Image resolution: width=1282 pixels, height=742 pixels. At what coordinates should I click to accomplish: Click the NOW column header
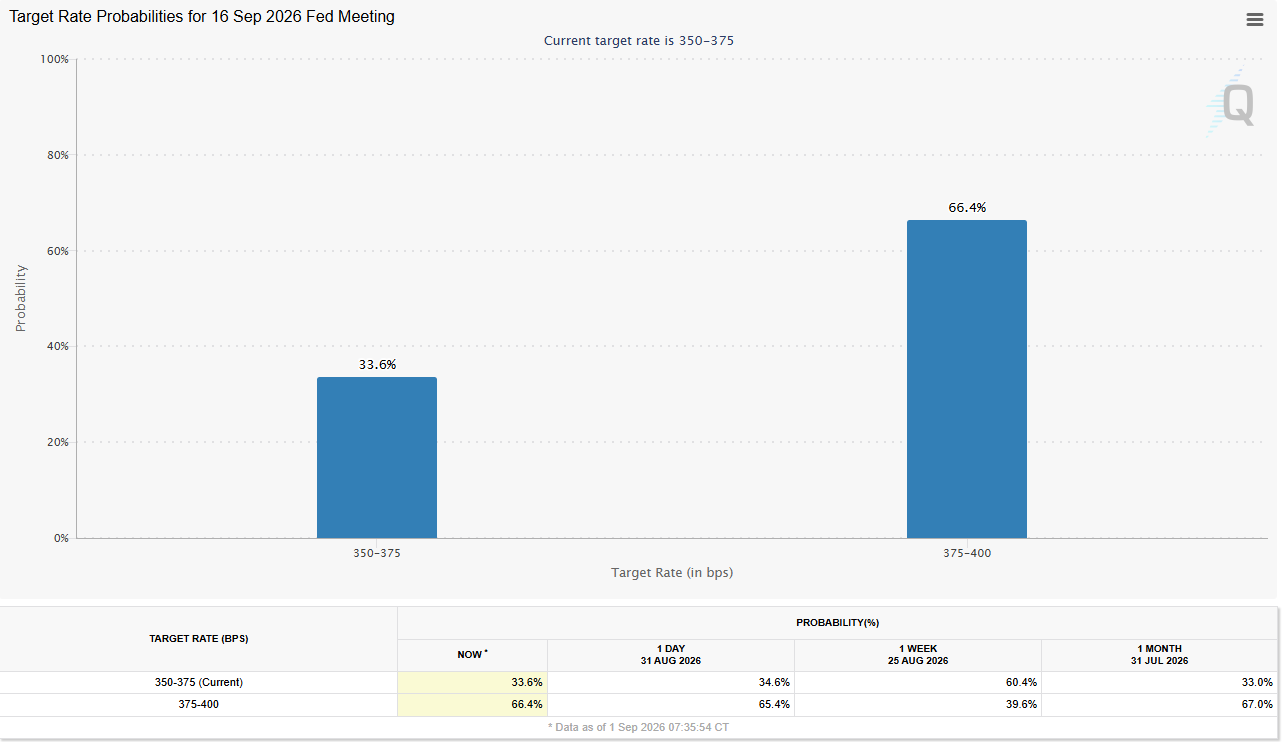(472, 654)
